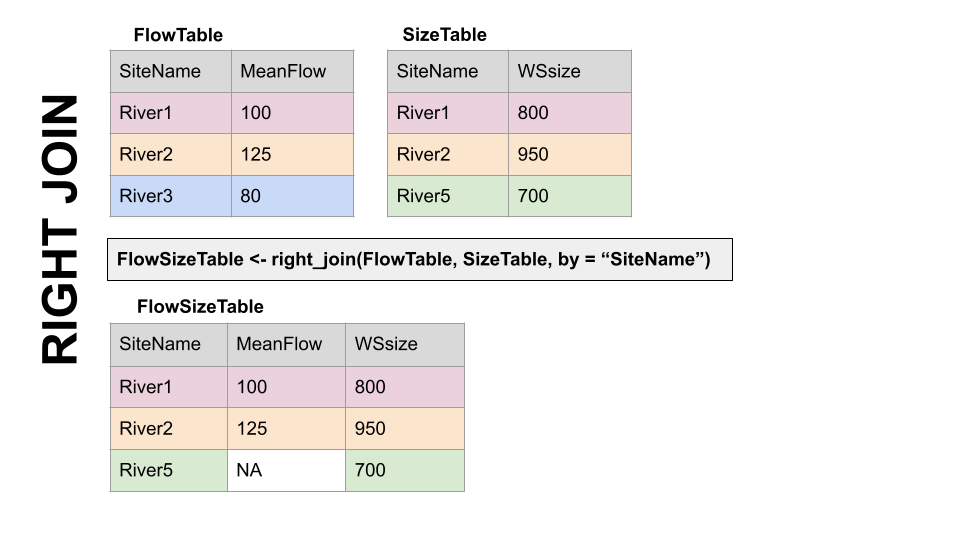Select the blue cell containing 80
The image size is (960, 540).
293,196
